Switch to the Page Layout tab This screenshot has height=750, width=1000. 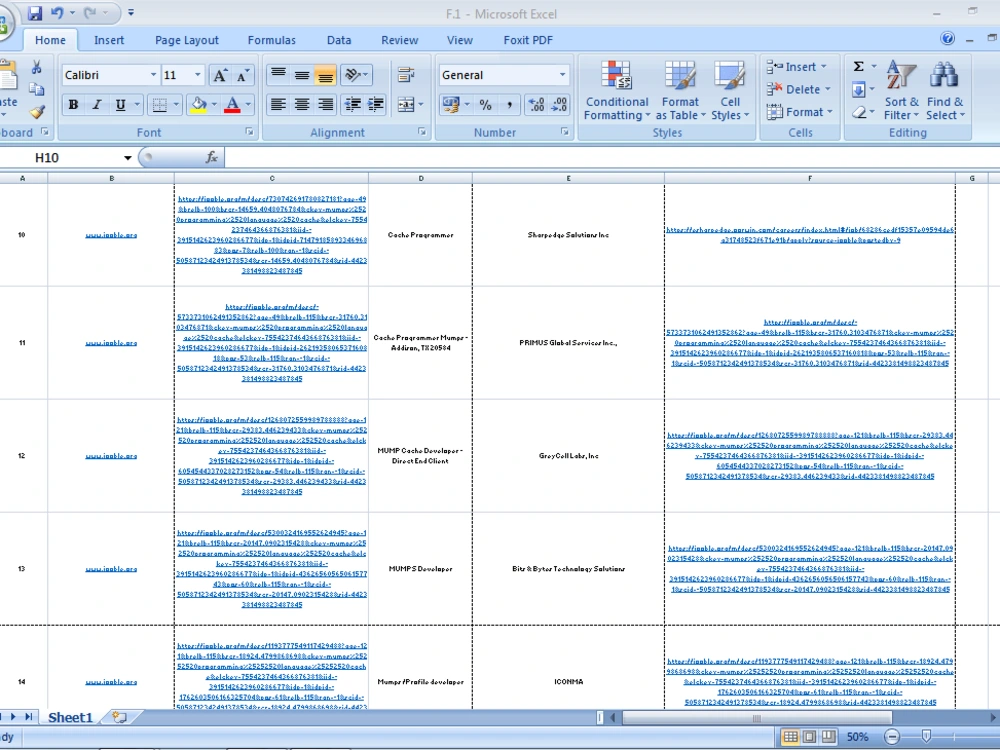coord(187,40)
